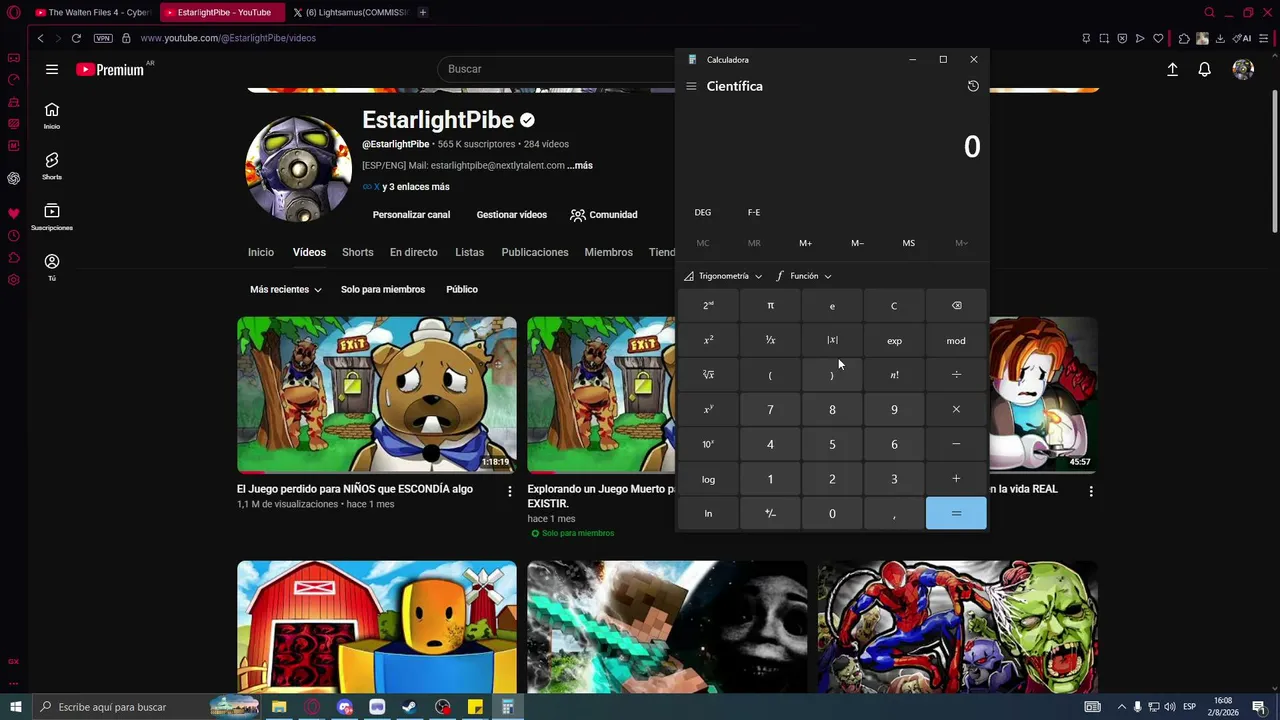Open a new browser tab
Image resolution: width=1280 pixels, height=720 pixels.
tap(423, 12)
